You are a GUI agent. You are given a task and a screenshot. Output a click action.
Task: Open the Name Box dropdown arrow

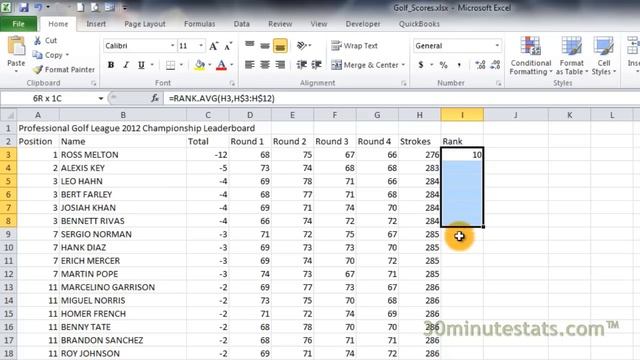100,98
